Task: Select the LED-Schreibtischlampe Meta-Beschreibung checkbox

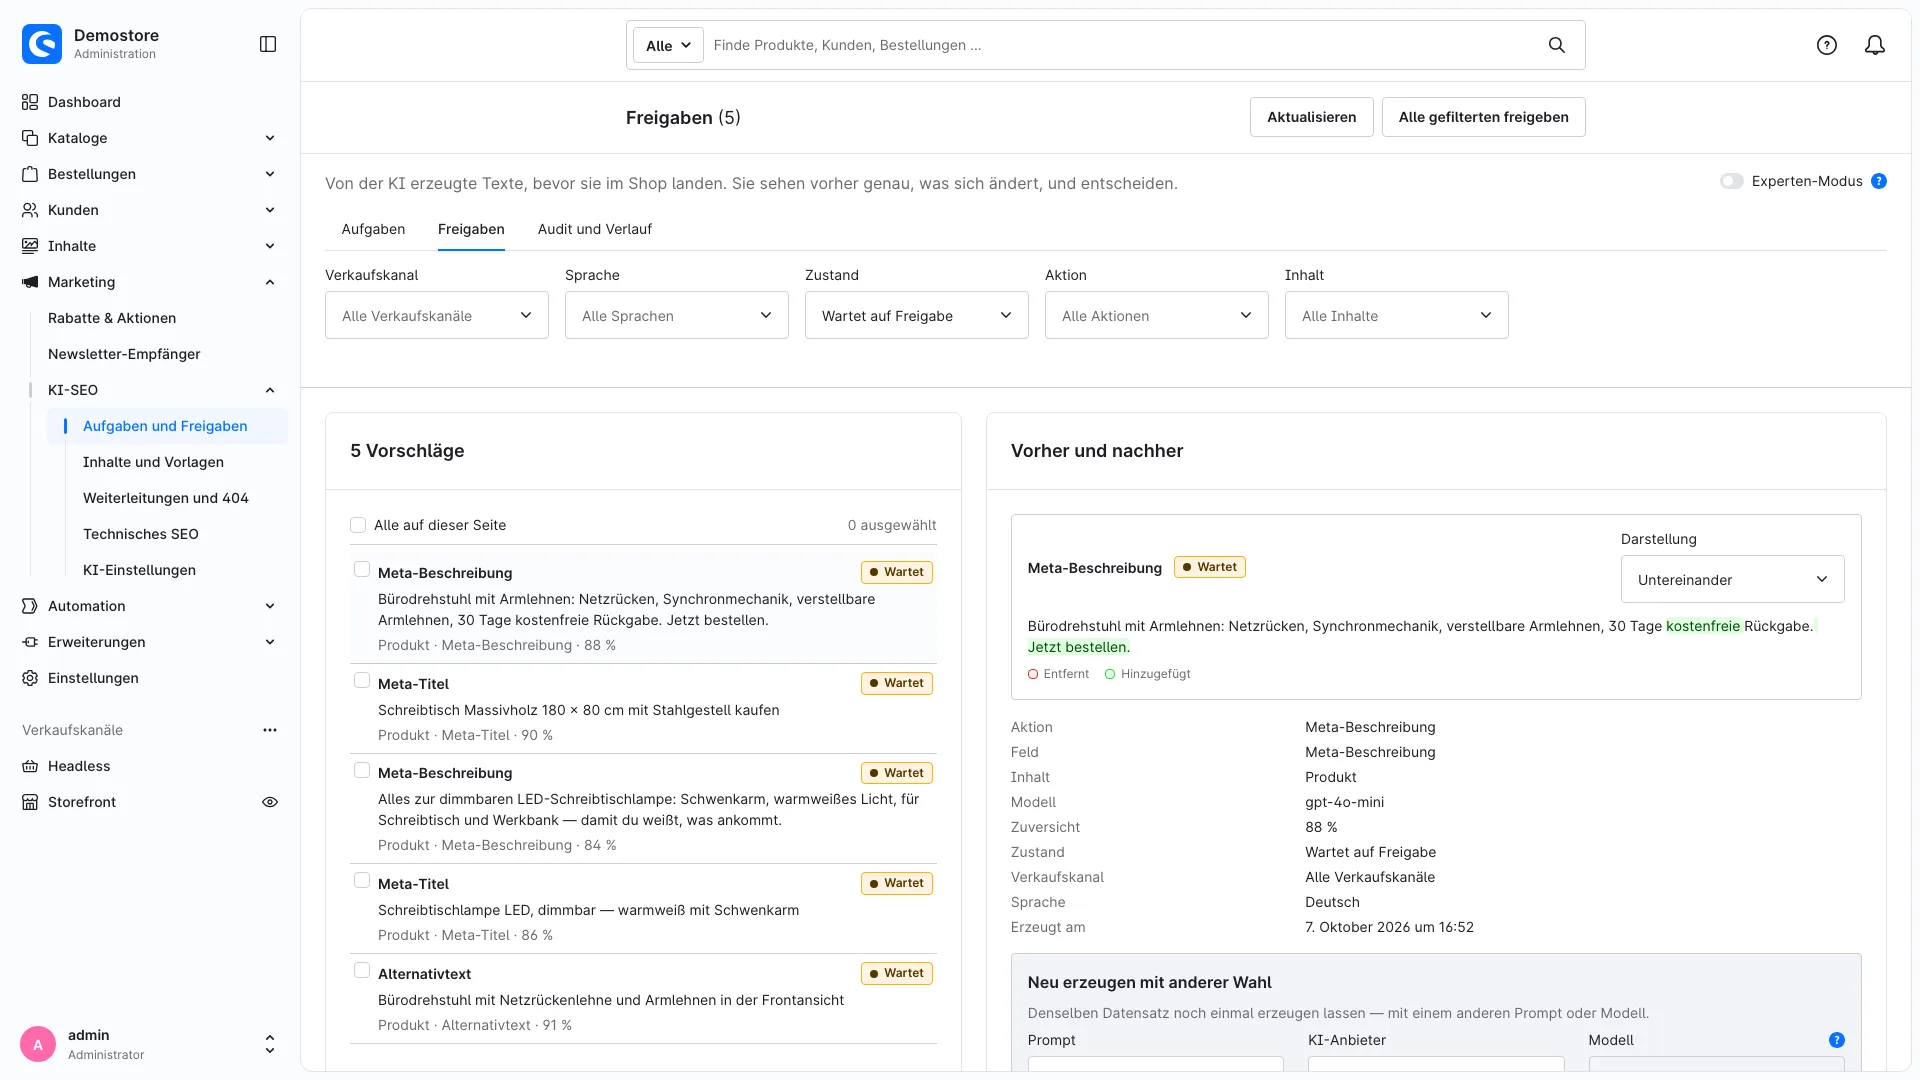Action: click(x=362, y=770)
